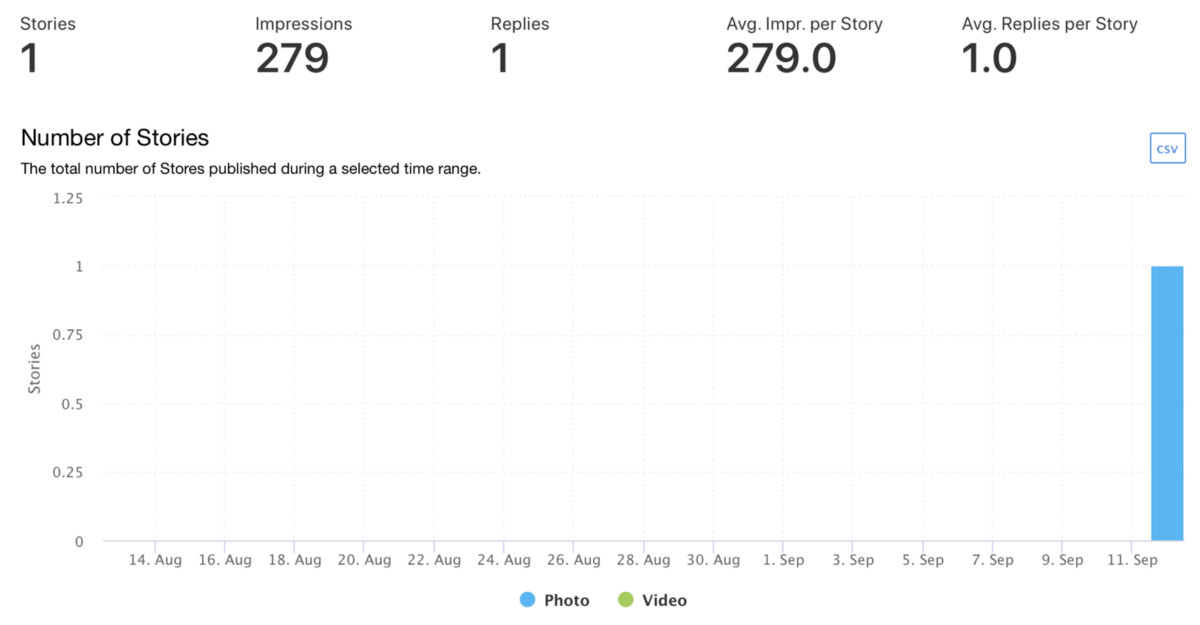Select the blue bar for 11. Sep
The image size is (1200, 625).
pyautogui.click(x=1167, y=403)
